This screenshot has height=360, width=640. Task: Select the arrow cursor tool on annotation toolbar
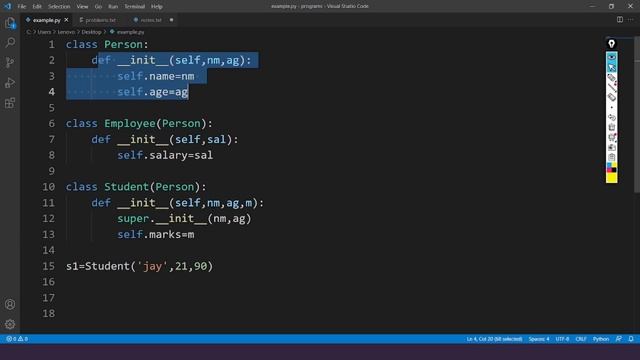click(x=611, y=67)
